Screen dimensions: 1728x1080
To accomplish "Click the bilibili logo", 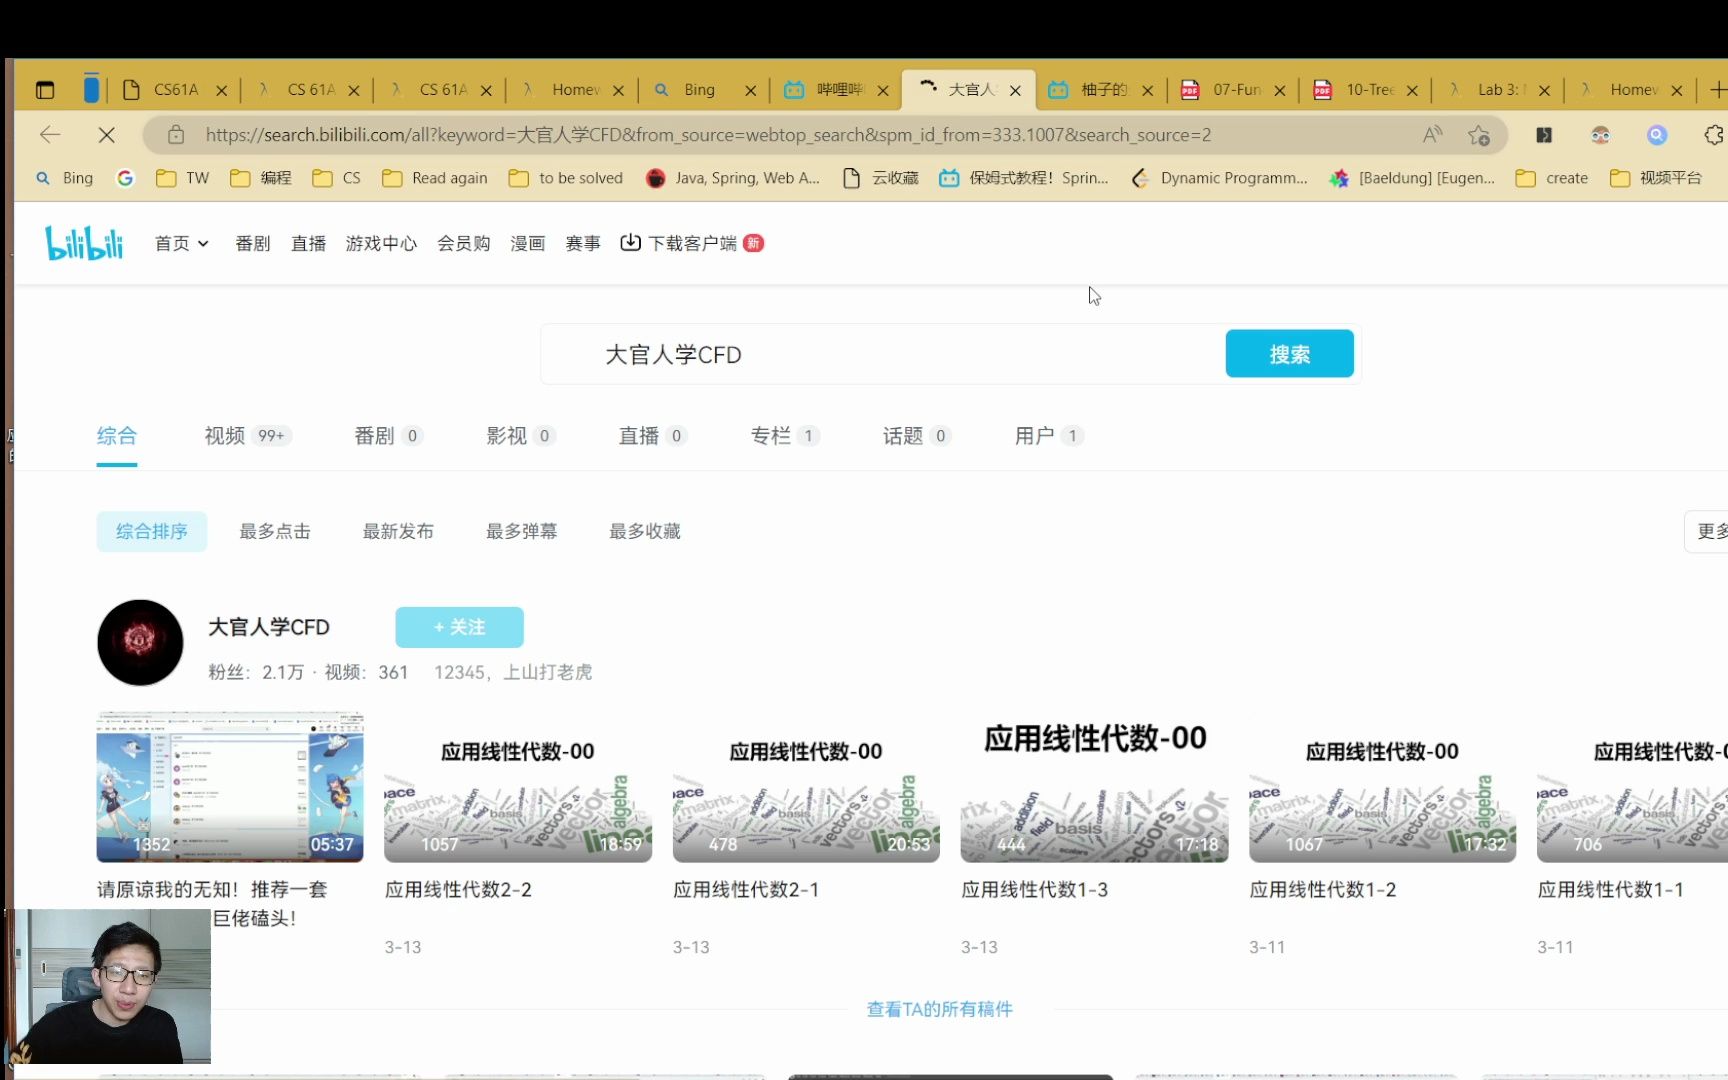I will [x=84, y=243].
